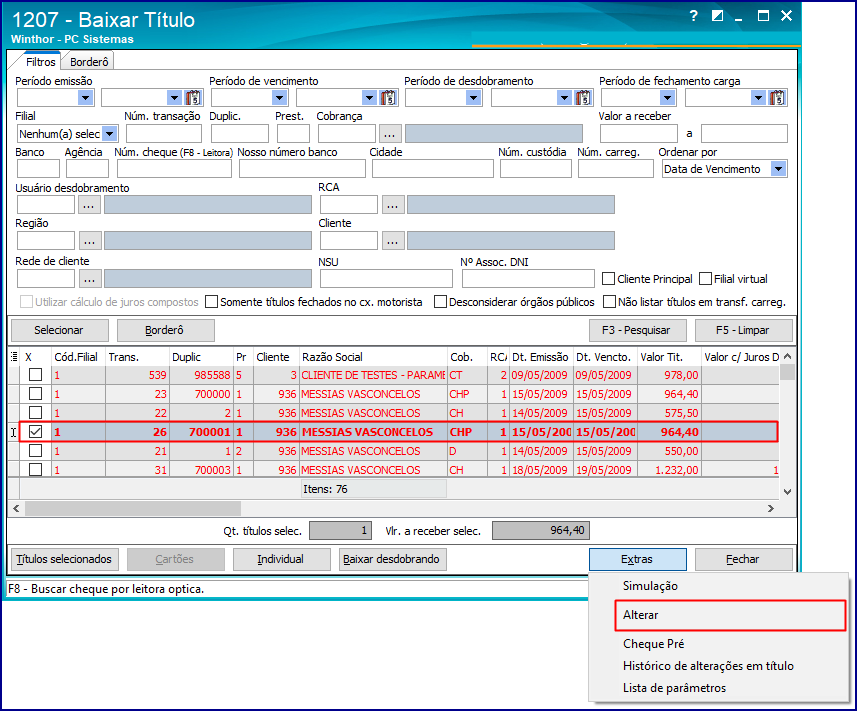Click the contrast square icon in title bar
This screenshot has height=711, width=857.
pos(717,16)
